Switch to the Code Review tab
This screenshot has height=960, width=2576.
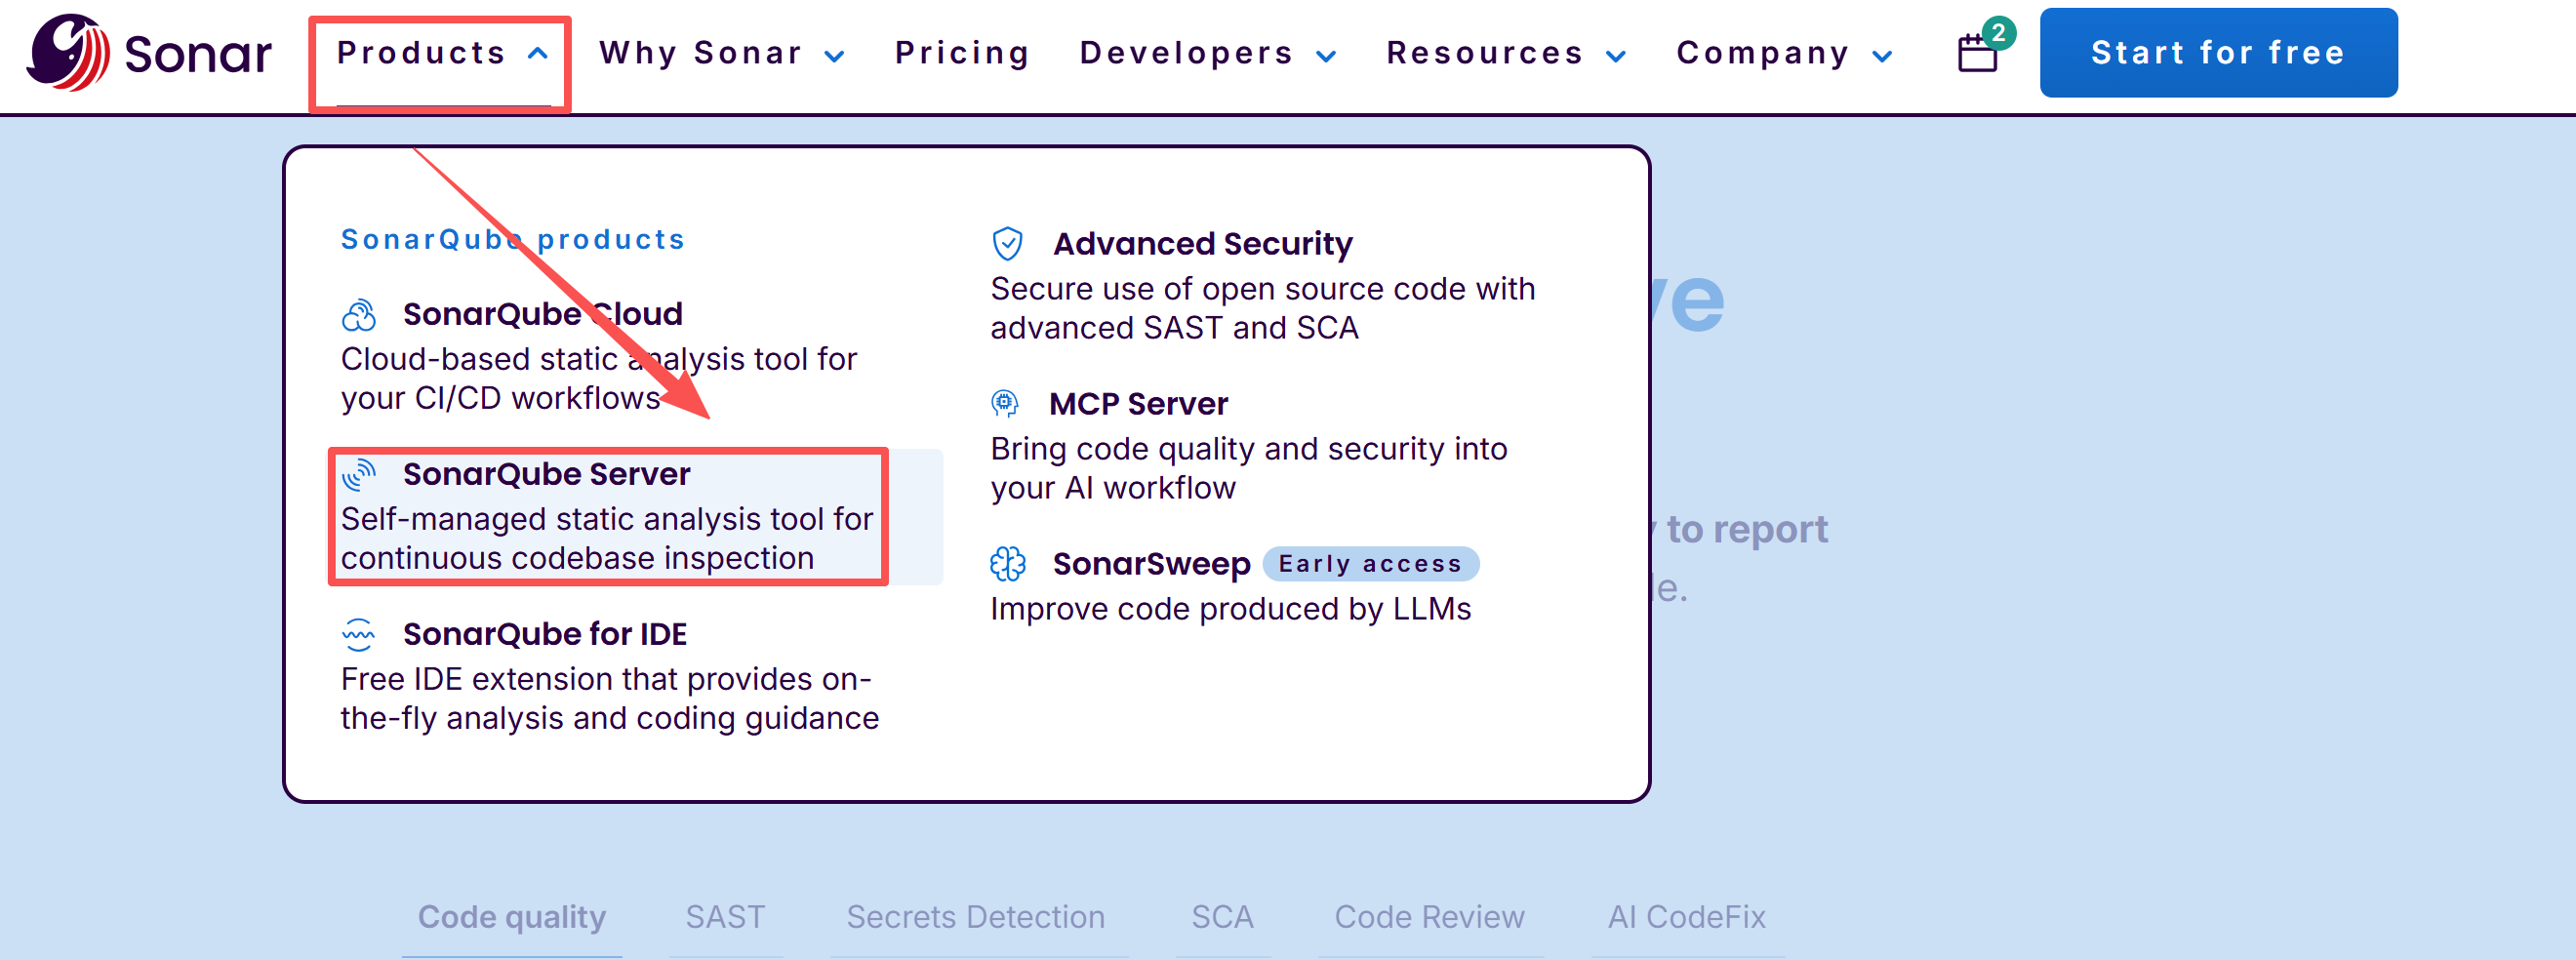coord(1430,917)
